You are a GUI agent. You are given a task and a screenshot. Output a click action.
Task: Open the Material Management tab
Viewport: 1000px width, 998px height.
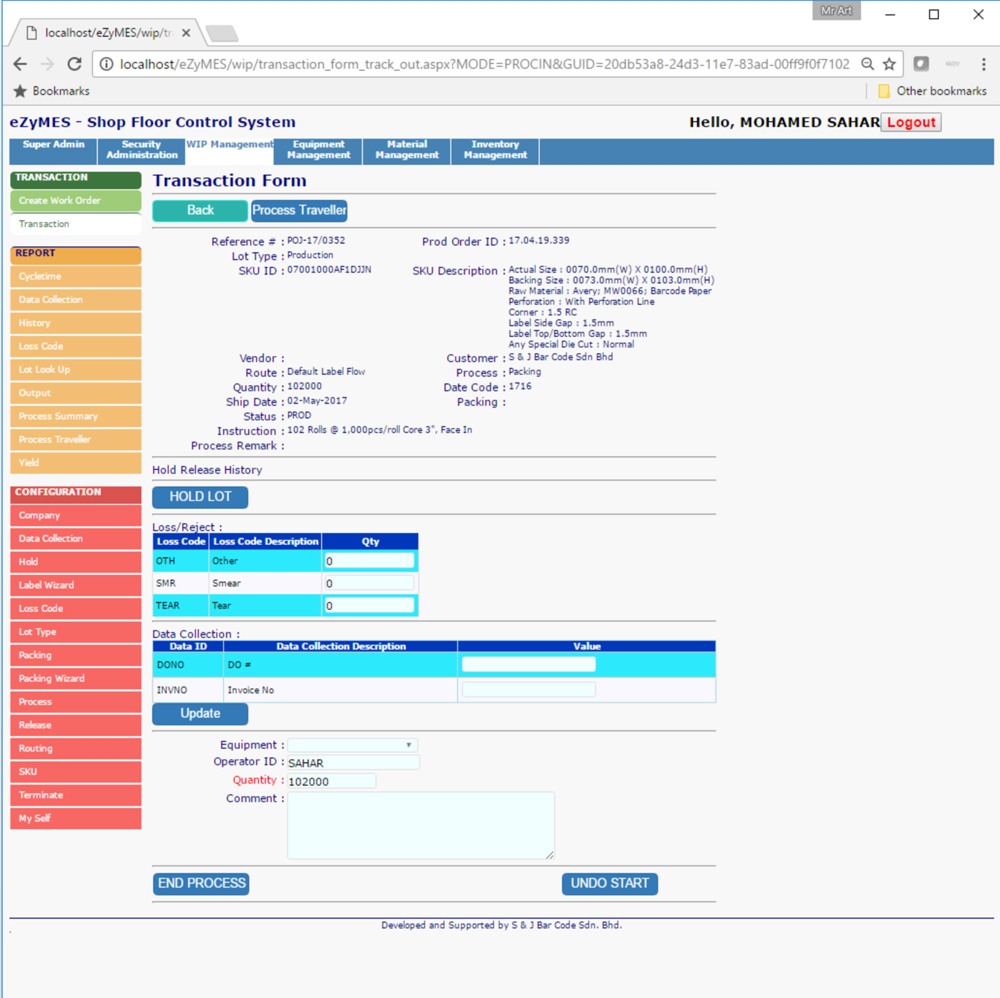[x=407, y=150]
